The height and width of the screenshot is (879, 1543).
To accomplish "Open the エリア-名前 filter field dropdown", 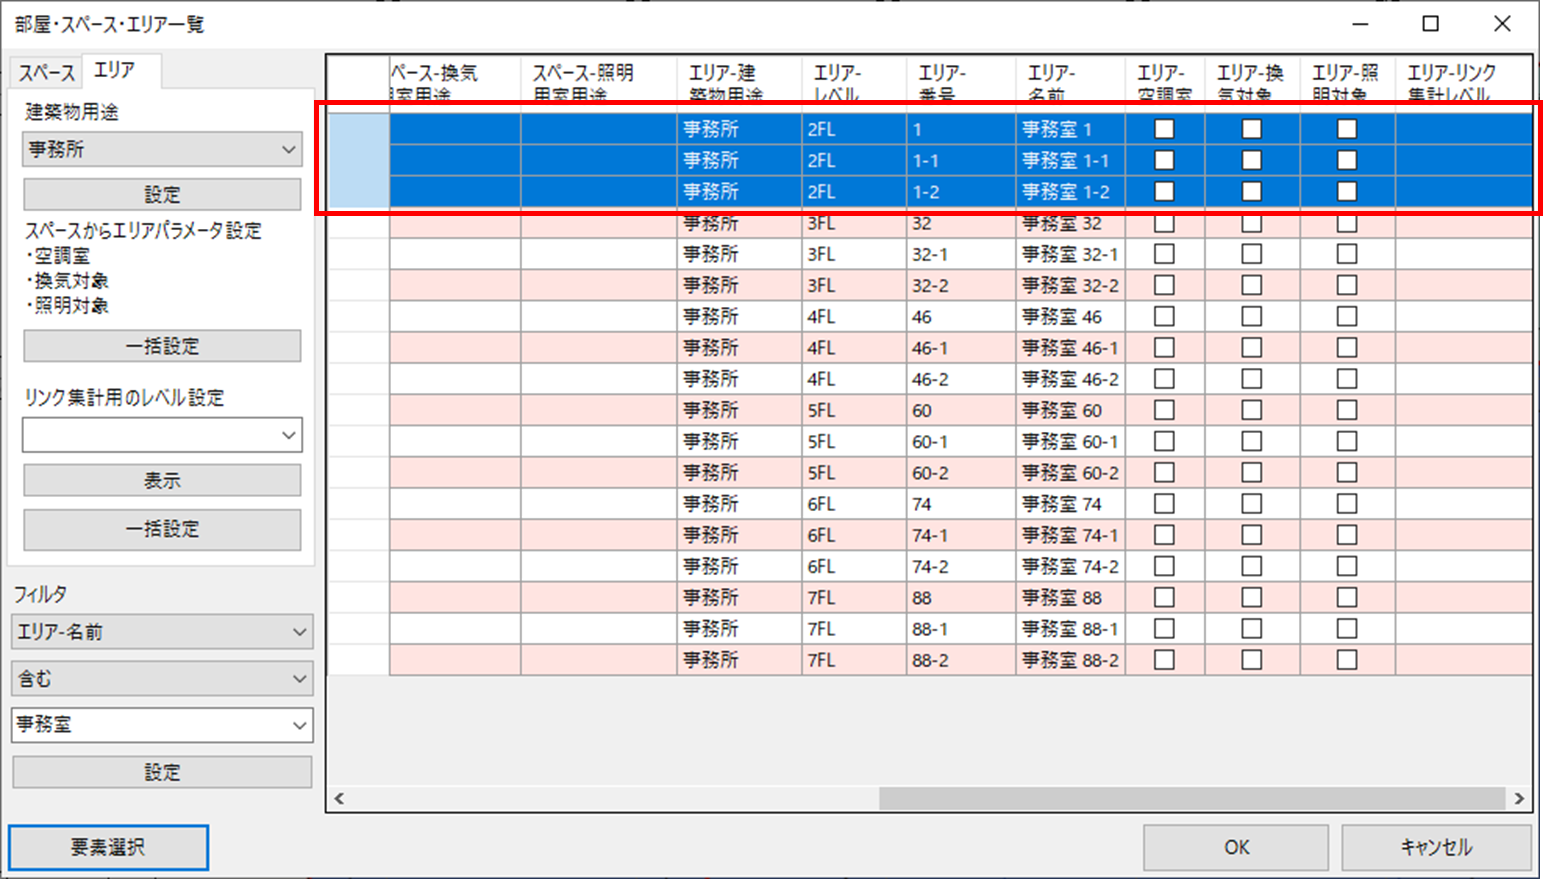I will [x=162, y=632].
